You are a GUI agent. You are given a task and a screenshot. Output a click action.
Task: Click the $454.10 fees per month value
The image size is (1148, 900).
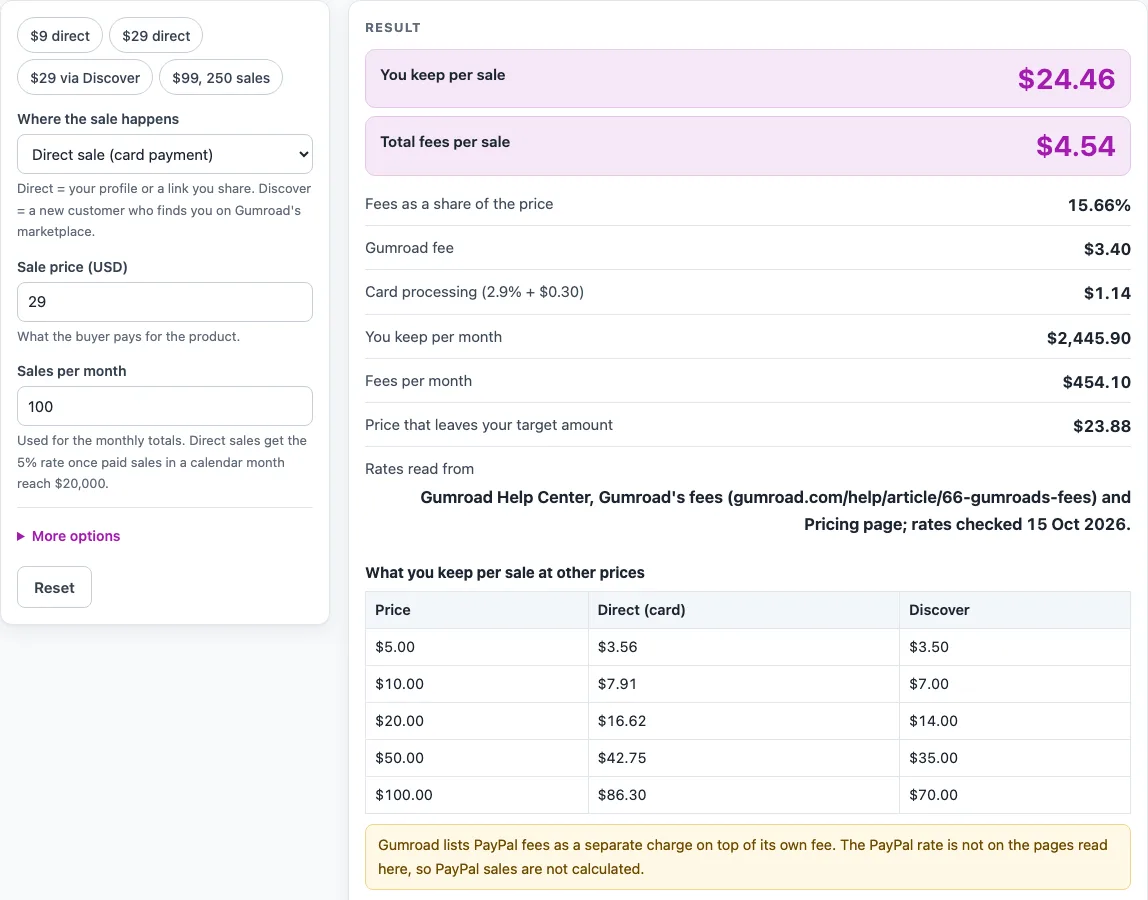point(1097,382)
